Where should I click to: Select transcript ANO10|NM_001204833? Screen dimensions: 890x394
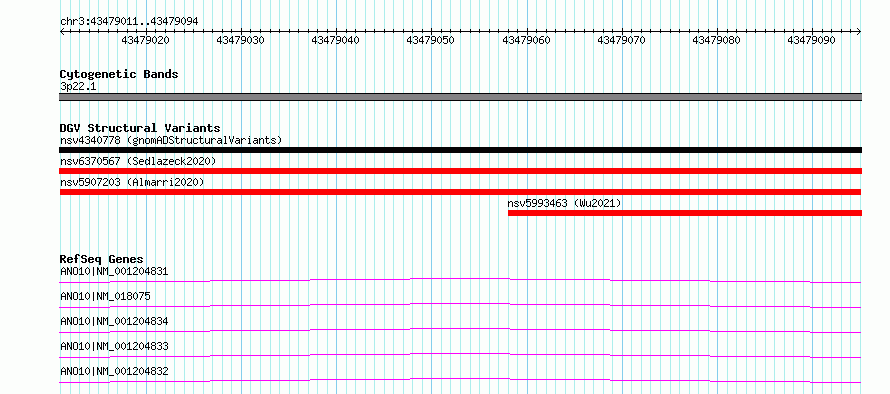tap(114, 346)
